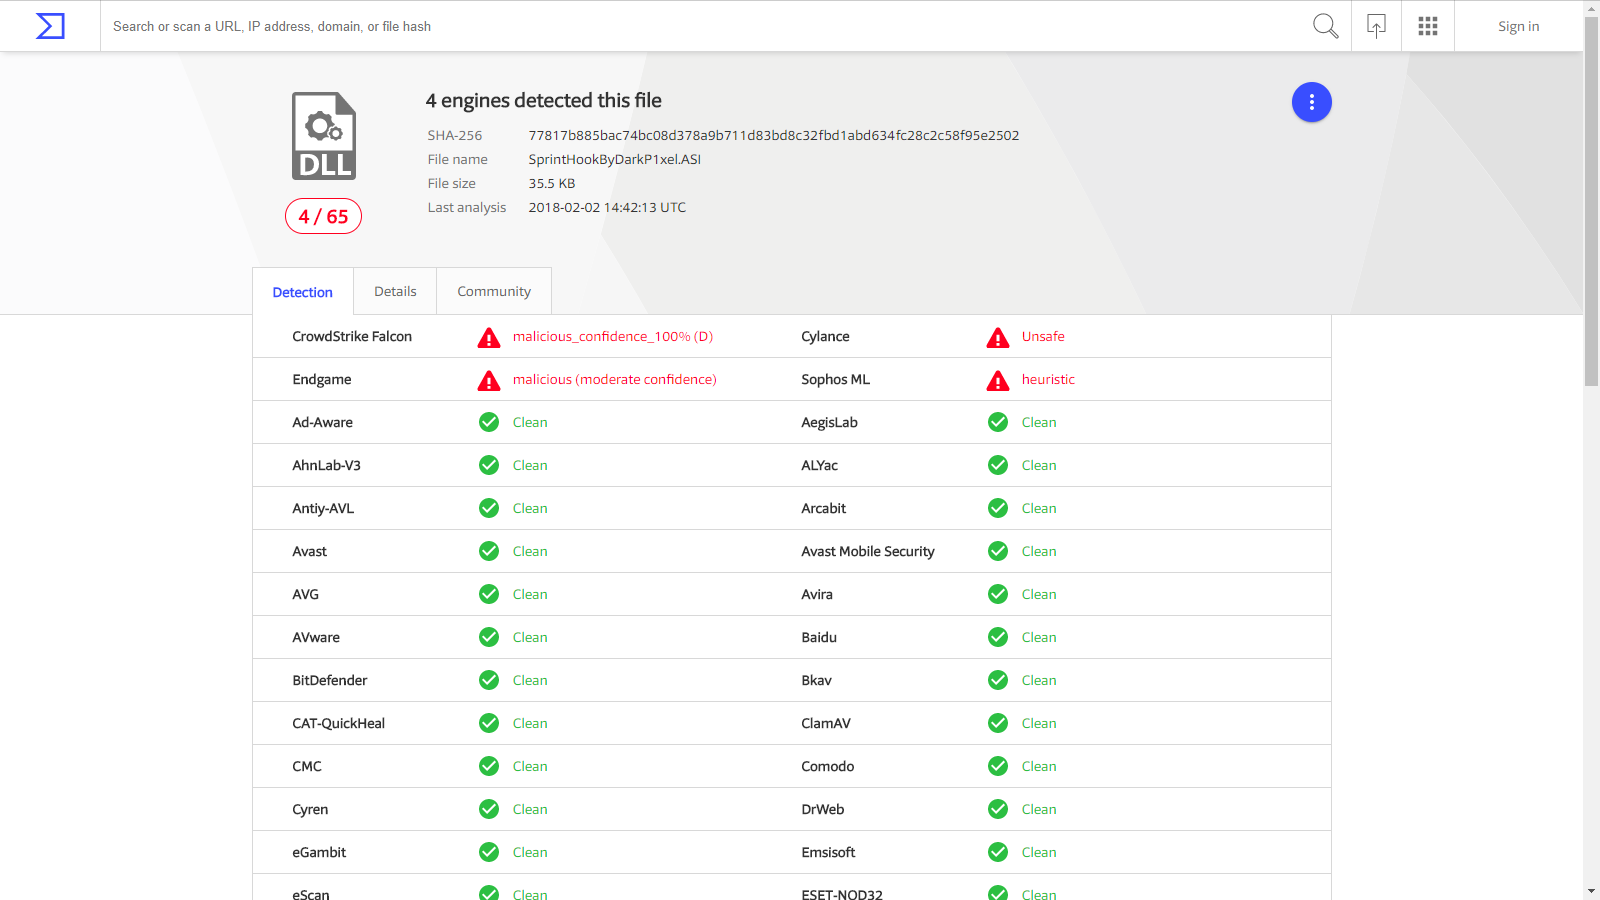
Task: Click the CrowdStrike Falcon red warning icon
Action: (489, 337)
